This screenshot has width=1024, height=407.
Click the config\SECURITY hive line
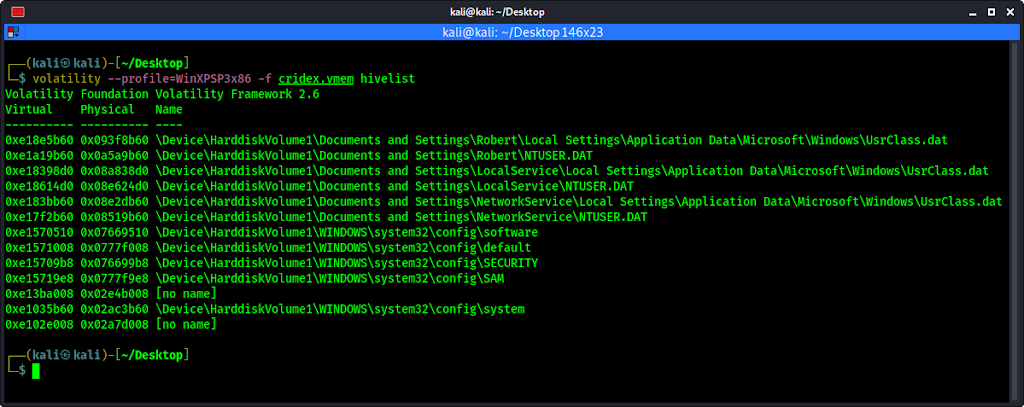pyautogui.click(x=271, y=263)
